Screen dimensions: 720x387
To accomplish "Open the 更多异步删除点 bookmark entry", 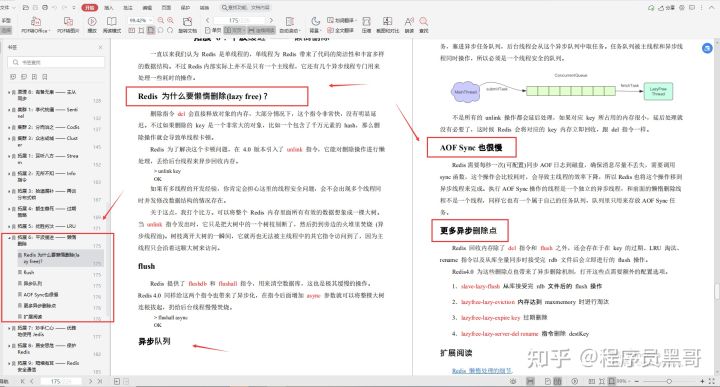I will (39, 305).
